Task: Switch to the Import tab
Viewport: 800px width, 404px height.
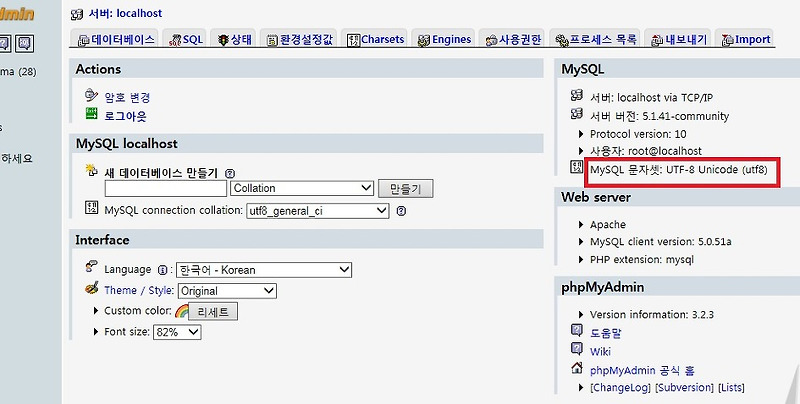Action: (x=745, y=39)
